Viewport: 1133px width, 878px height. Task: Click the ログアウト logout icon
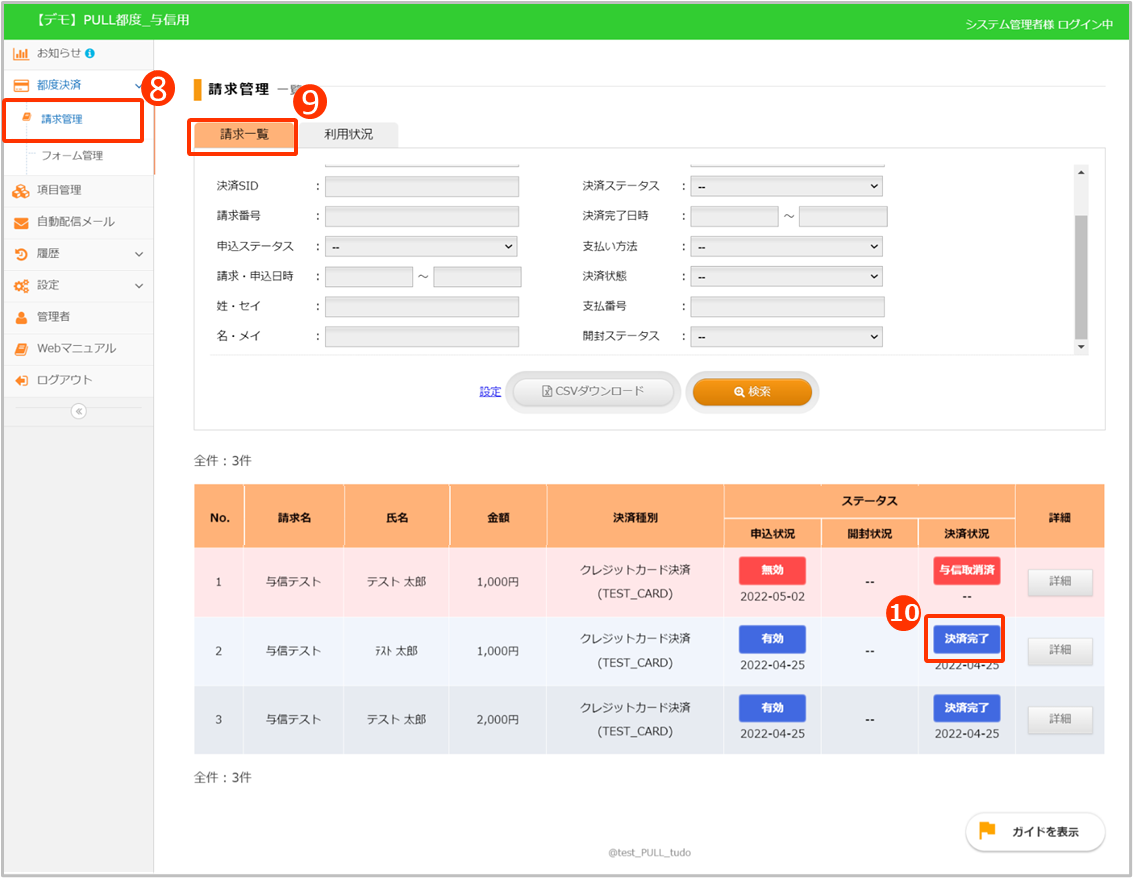(20, 381)
